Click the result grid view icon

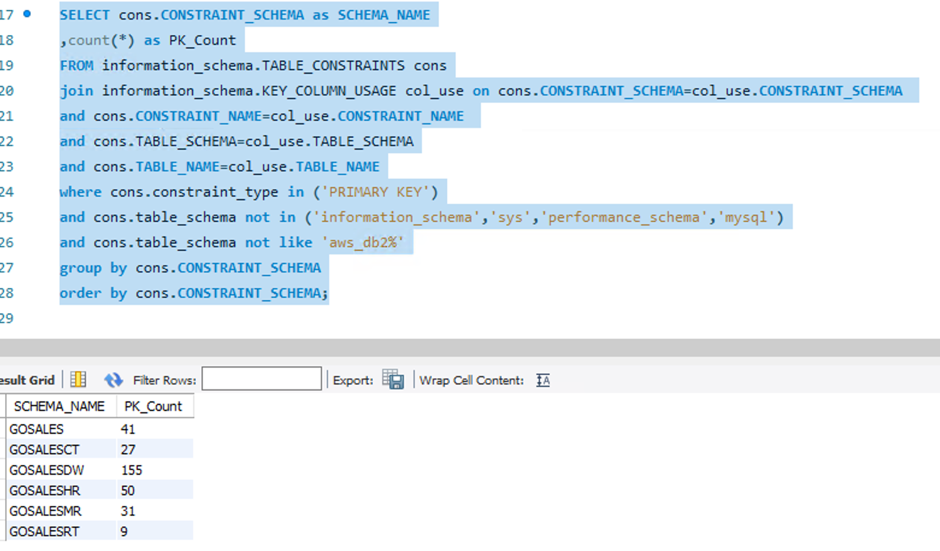pos(78,380)
